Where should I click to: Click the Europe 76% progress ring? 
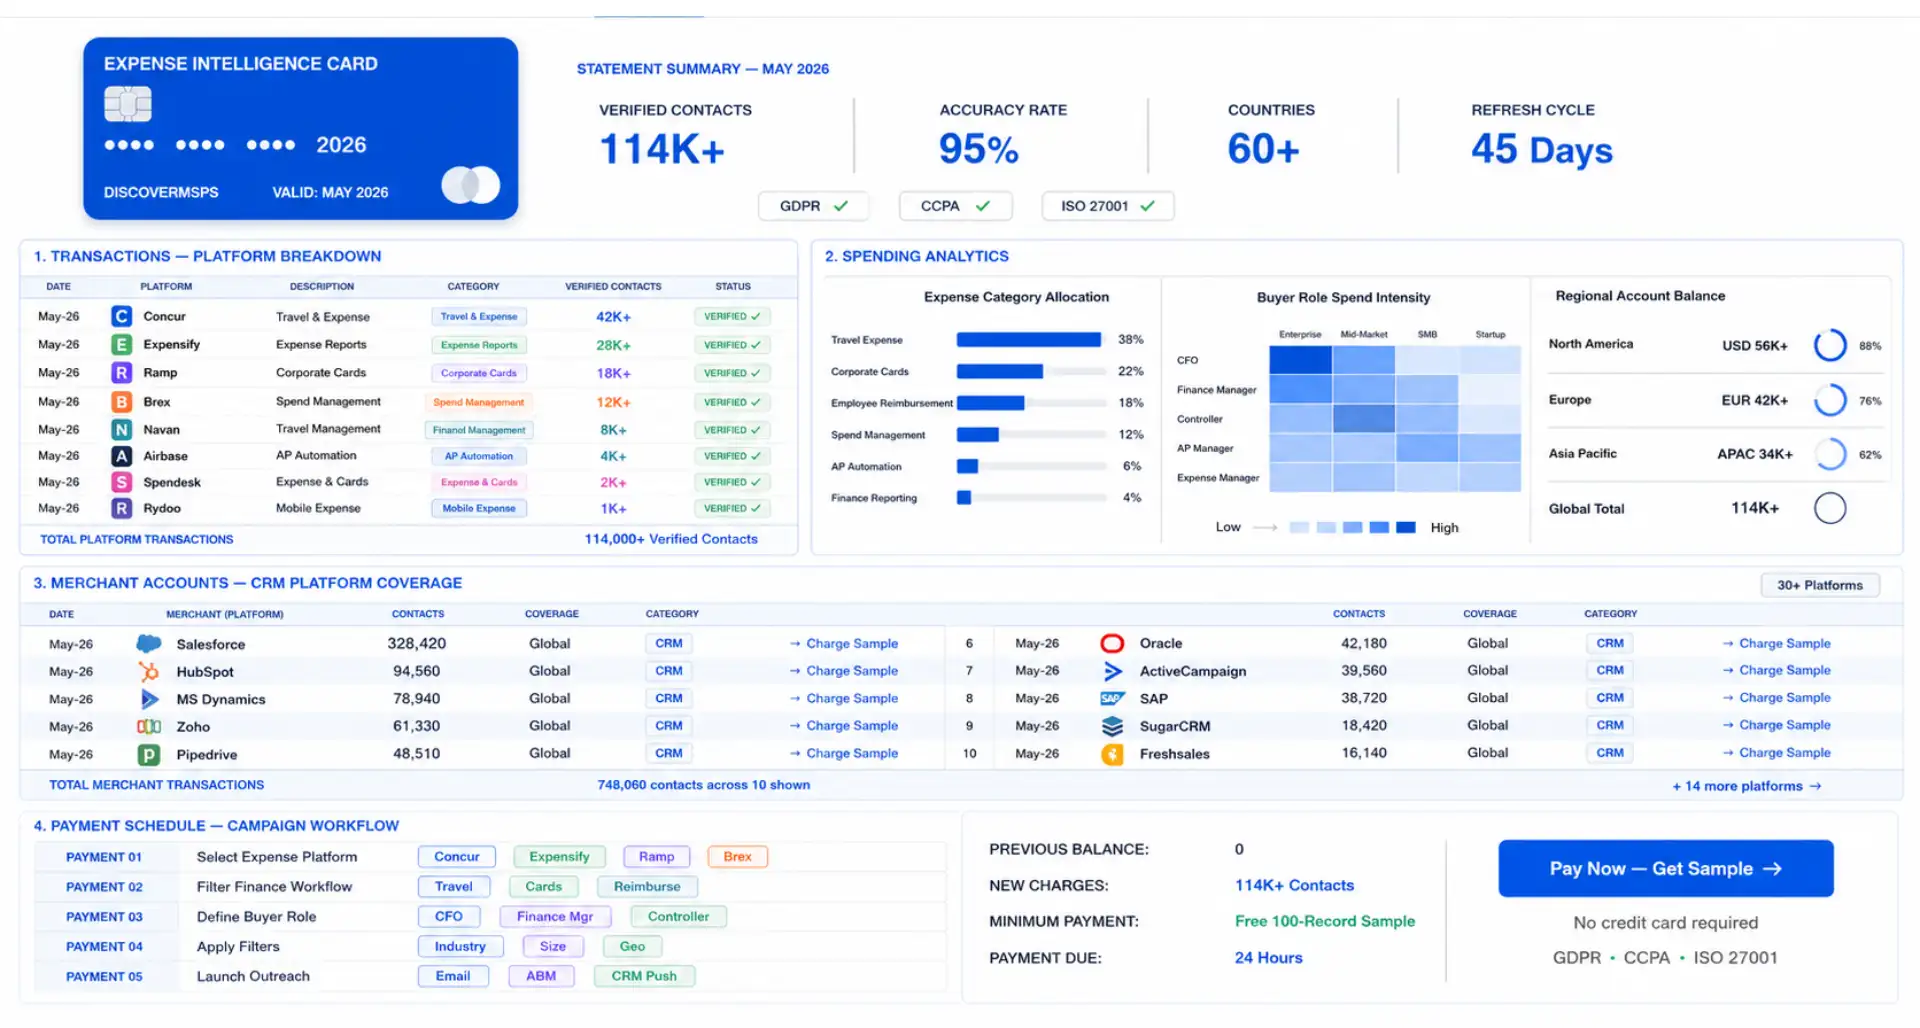pos(1830,400)
